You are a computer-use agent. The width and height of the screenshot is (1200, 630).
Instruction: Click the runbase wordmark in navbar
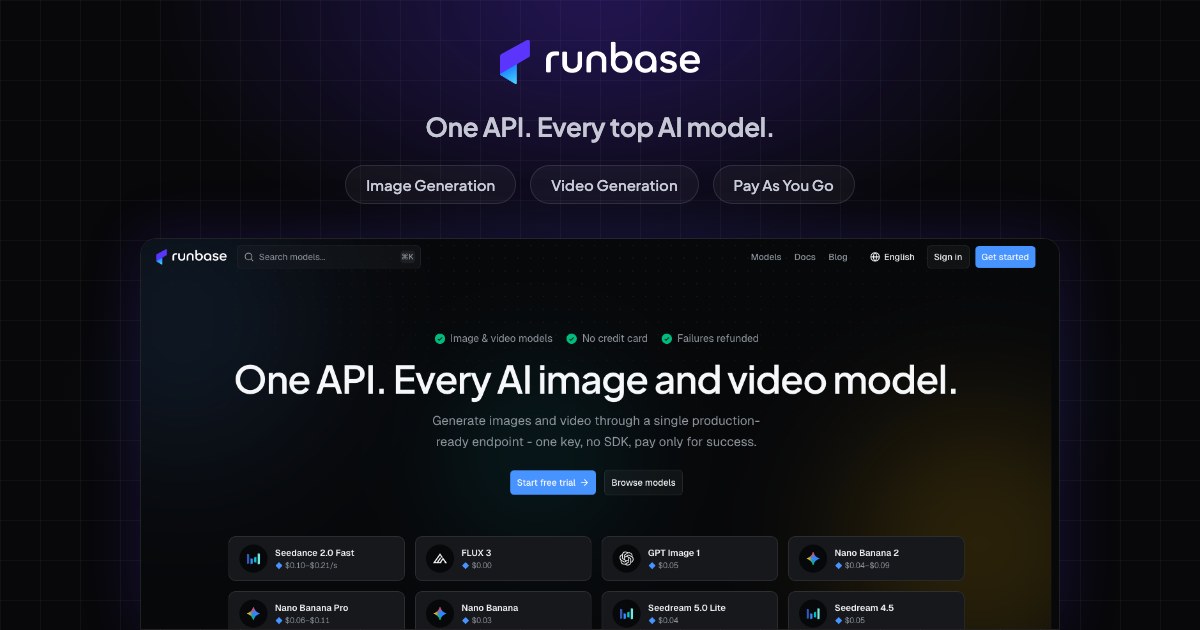click(x=199, y=257)
